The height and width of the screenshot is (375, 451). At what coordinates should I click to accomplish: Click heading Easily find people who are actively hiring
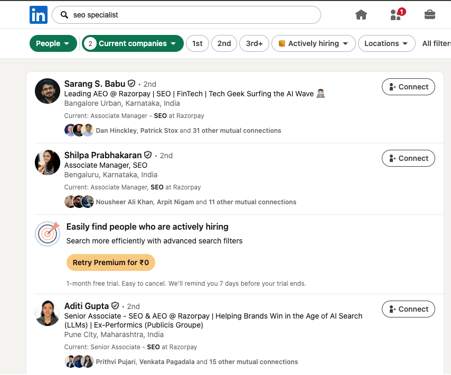click(x=147, y=227)
